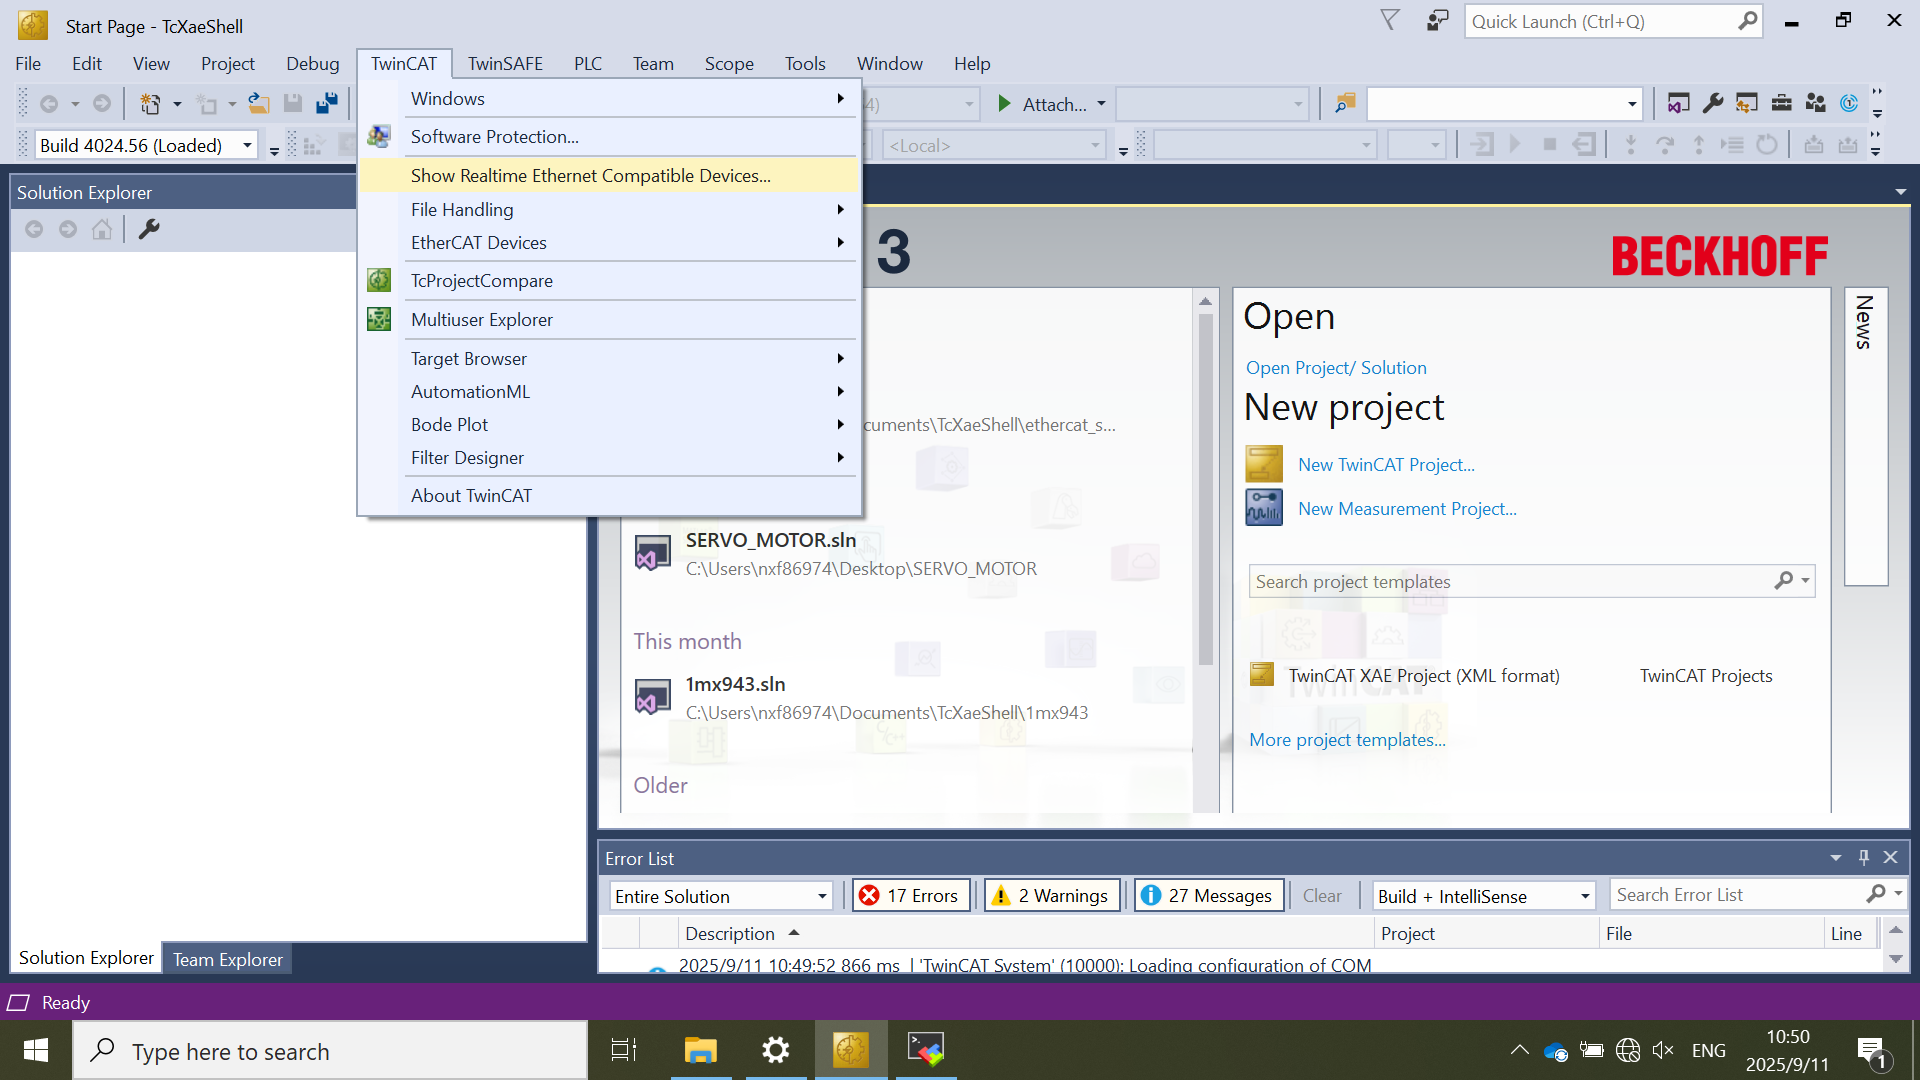Click Open File toolbar icon
Image resolution: width=1920 pixels, height=1080 pixels.
[x=259, y=104]
